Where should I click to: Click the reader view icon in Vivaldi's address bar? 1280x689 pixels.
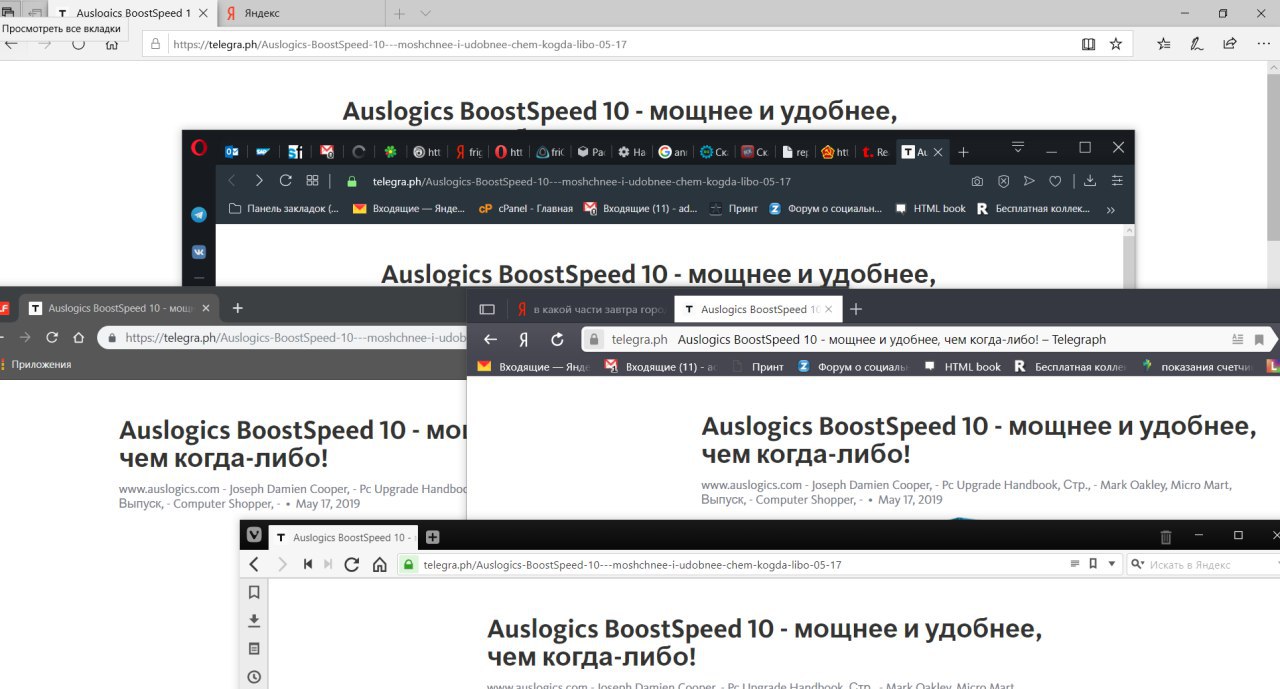coord(1075,564)
